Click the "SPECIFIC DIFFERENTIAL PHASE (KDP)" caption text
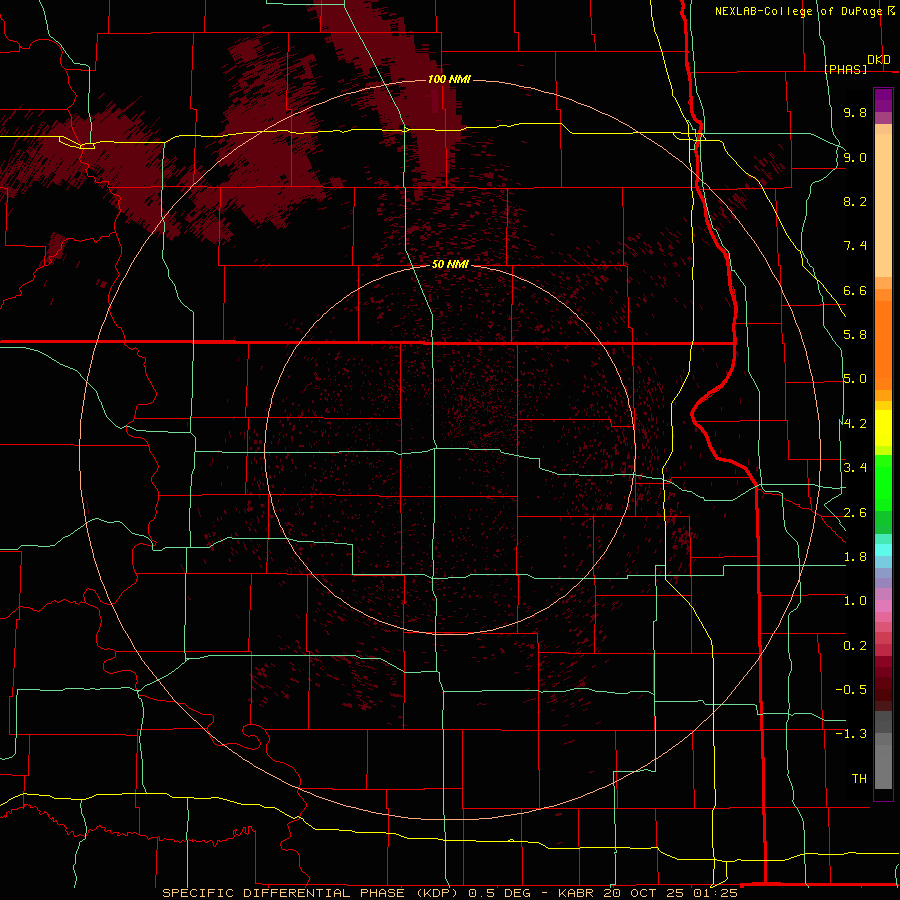Screen dimensions: 900x900 point(311,893)
